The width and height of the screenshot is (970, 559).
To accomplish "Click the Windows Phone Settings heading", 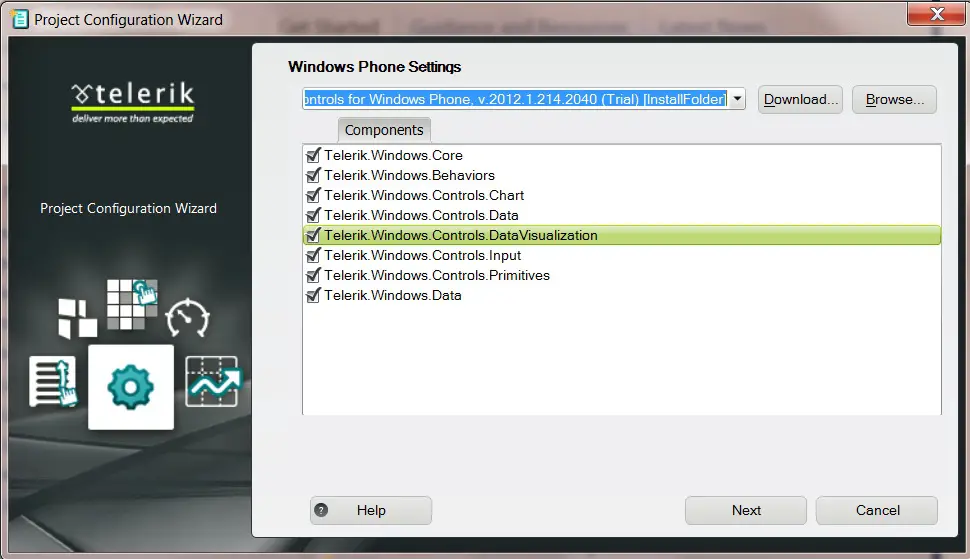I will [x=374, y=66].
